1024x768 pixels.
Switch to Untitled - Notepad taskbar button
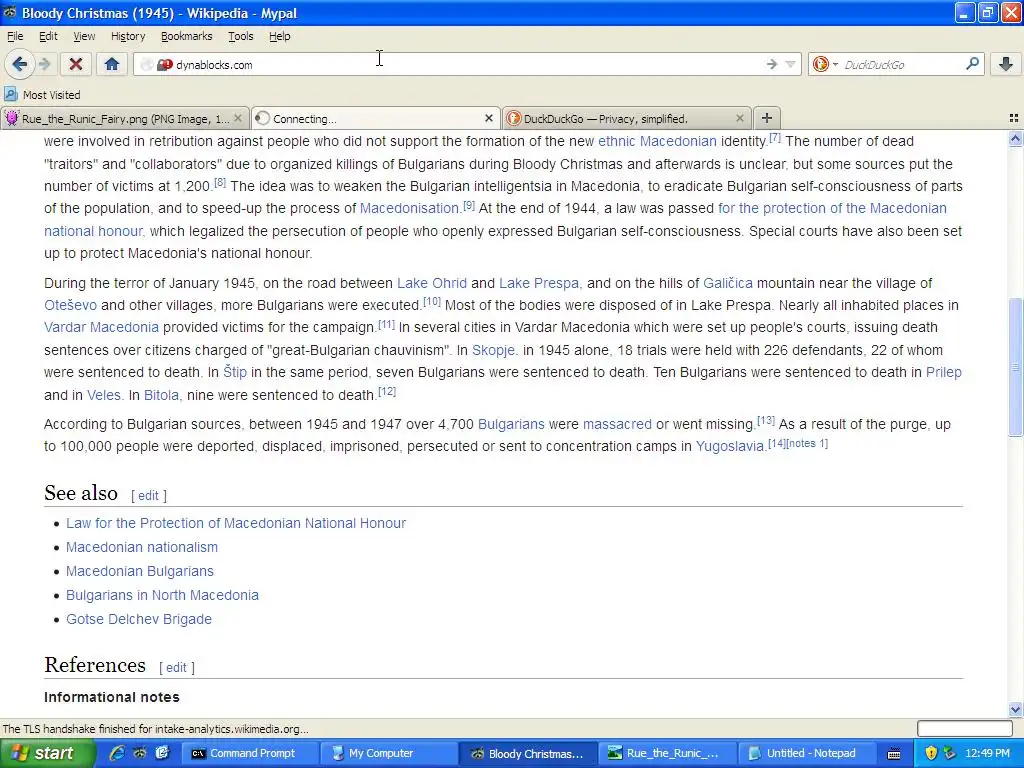(808, 754)
